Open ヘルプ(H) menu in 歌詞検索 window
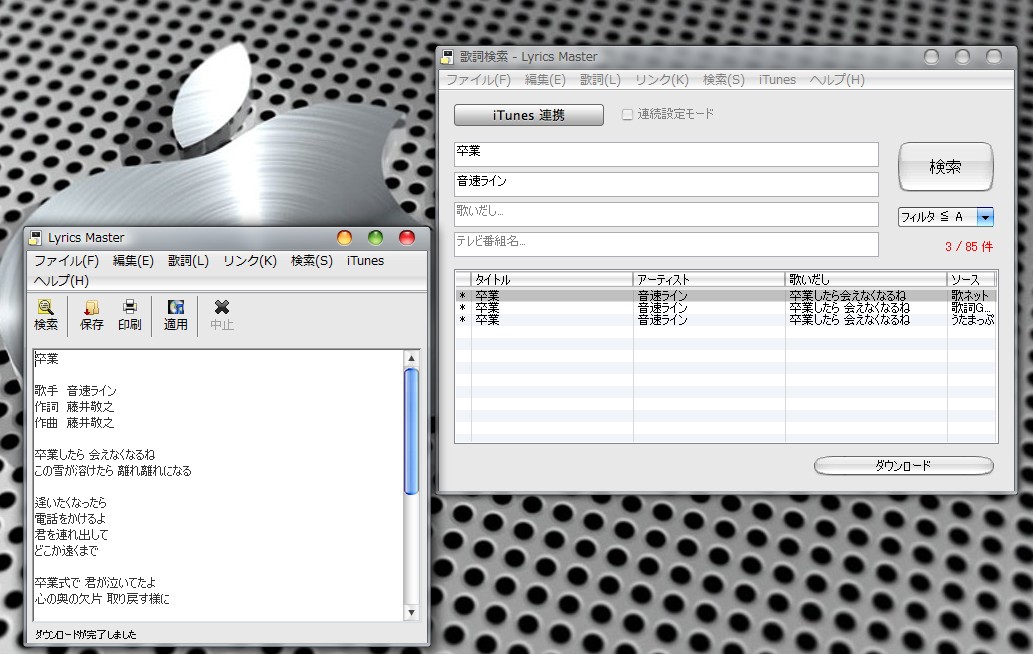1033x654 pixels. pyautogui.click(x=837, y=80)
